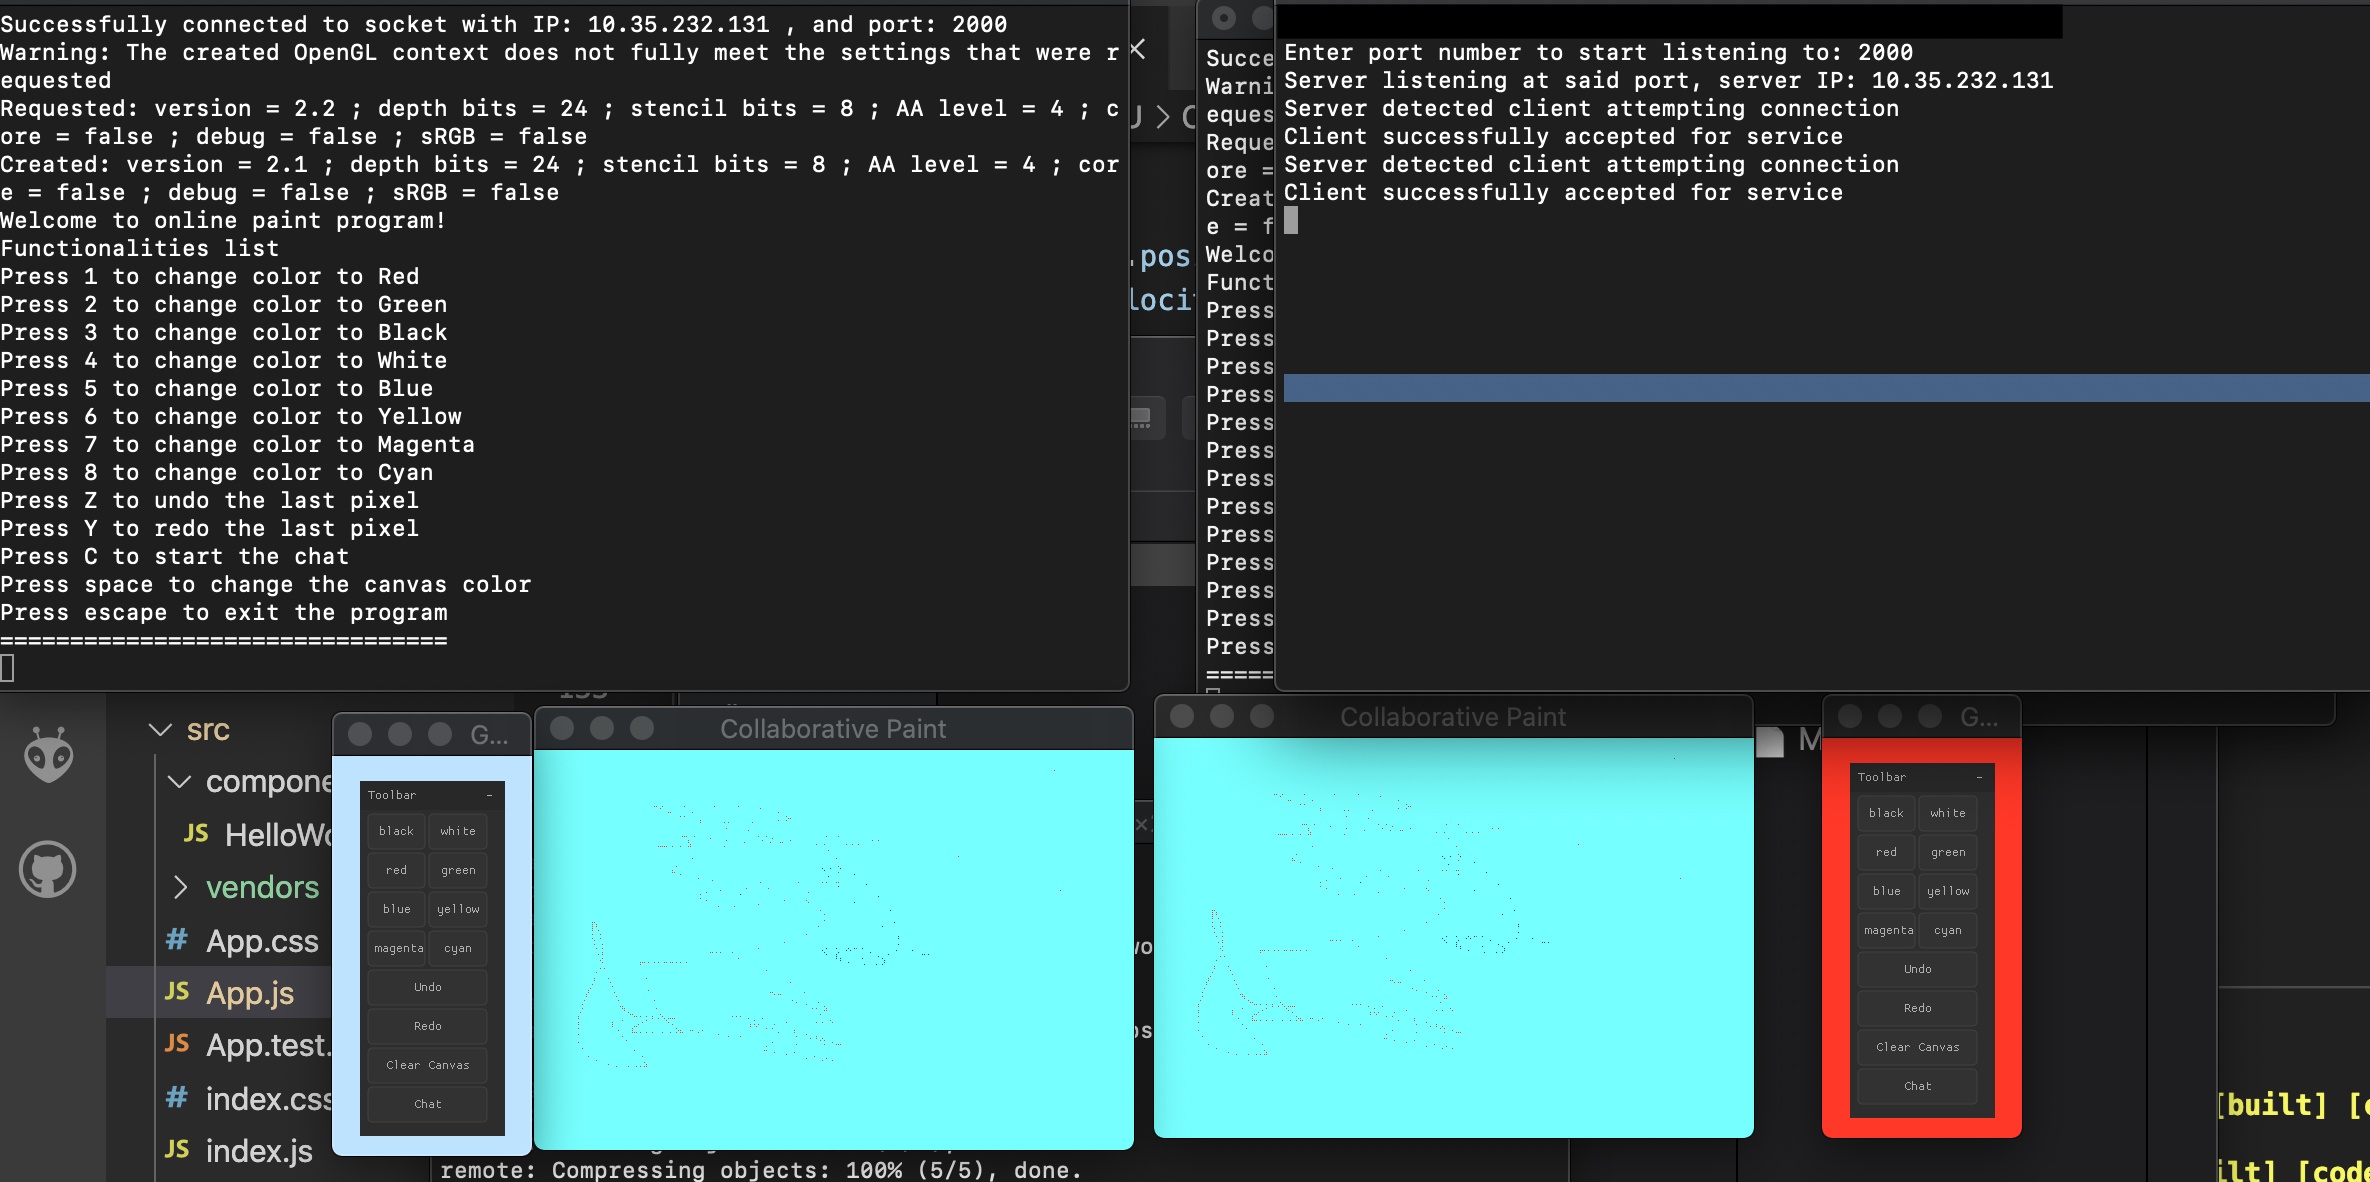Viewport: 2370px width, 1182px height.
Task: Select the green color button
Action: 457,869
